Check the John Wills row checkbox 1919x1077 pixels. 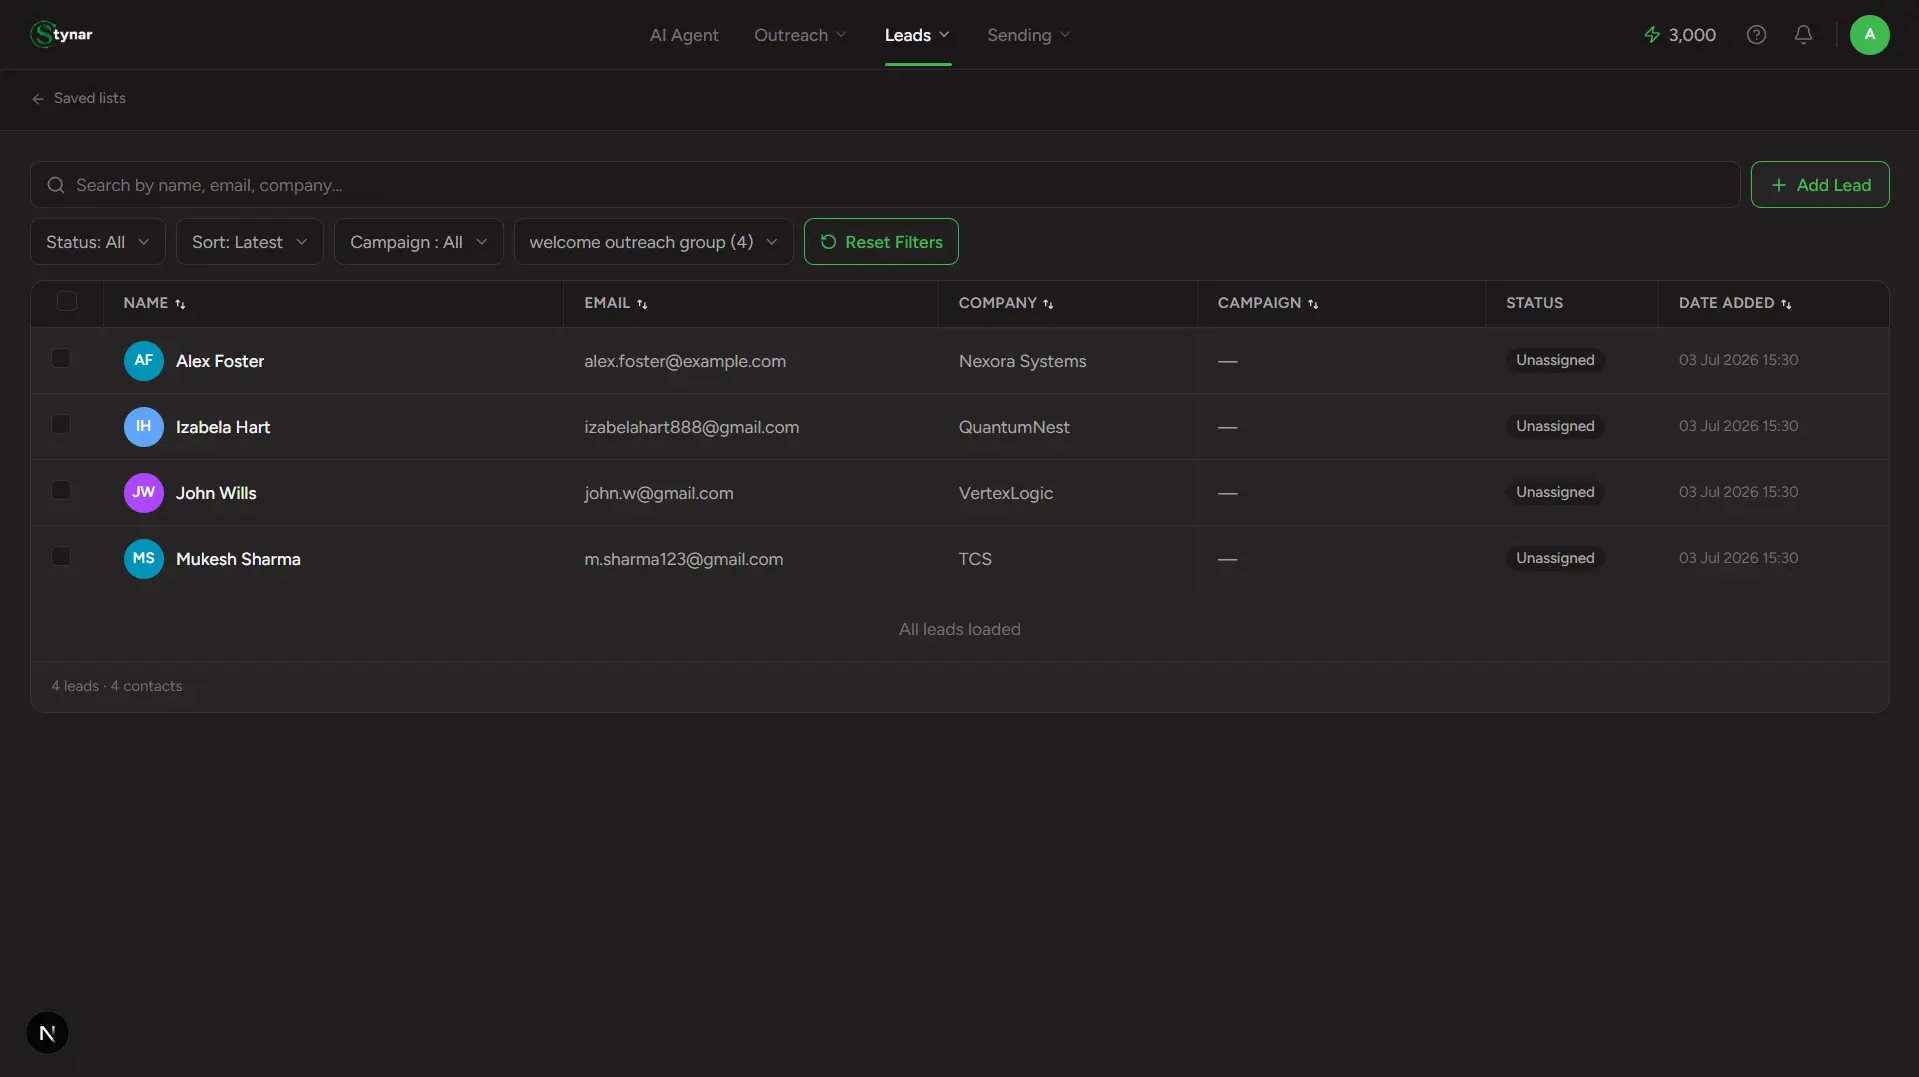(61, 490)
